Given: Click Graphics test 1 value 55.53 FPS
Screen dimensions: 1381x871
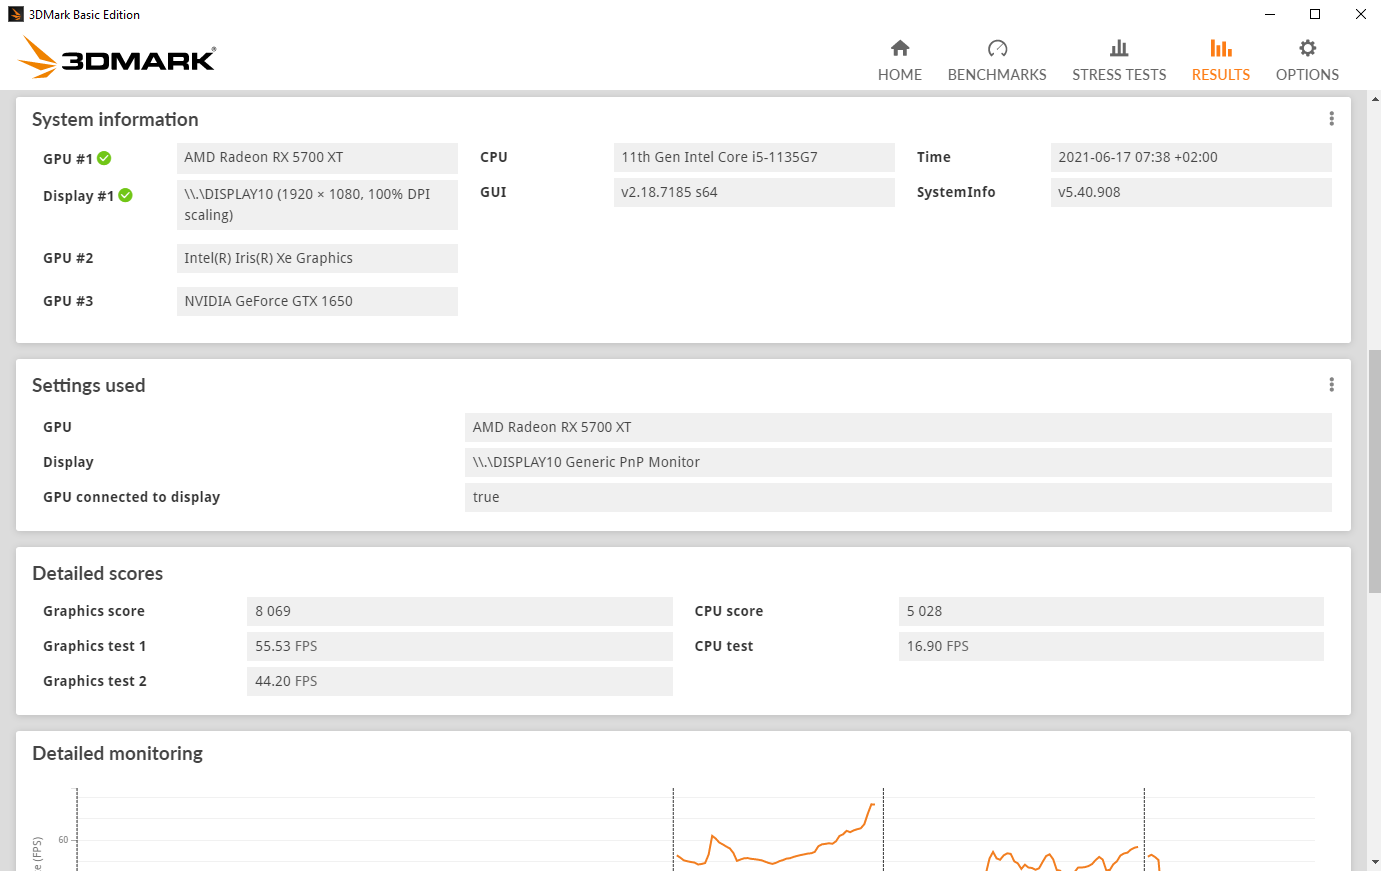Looking at the screenshot, I should point(460,646).
